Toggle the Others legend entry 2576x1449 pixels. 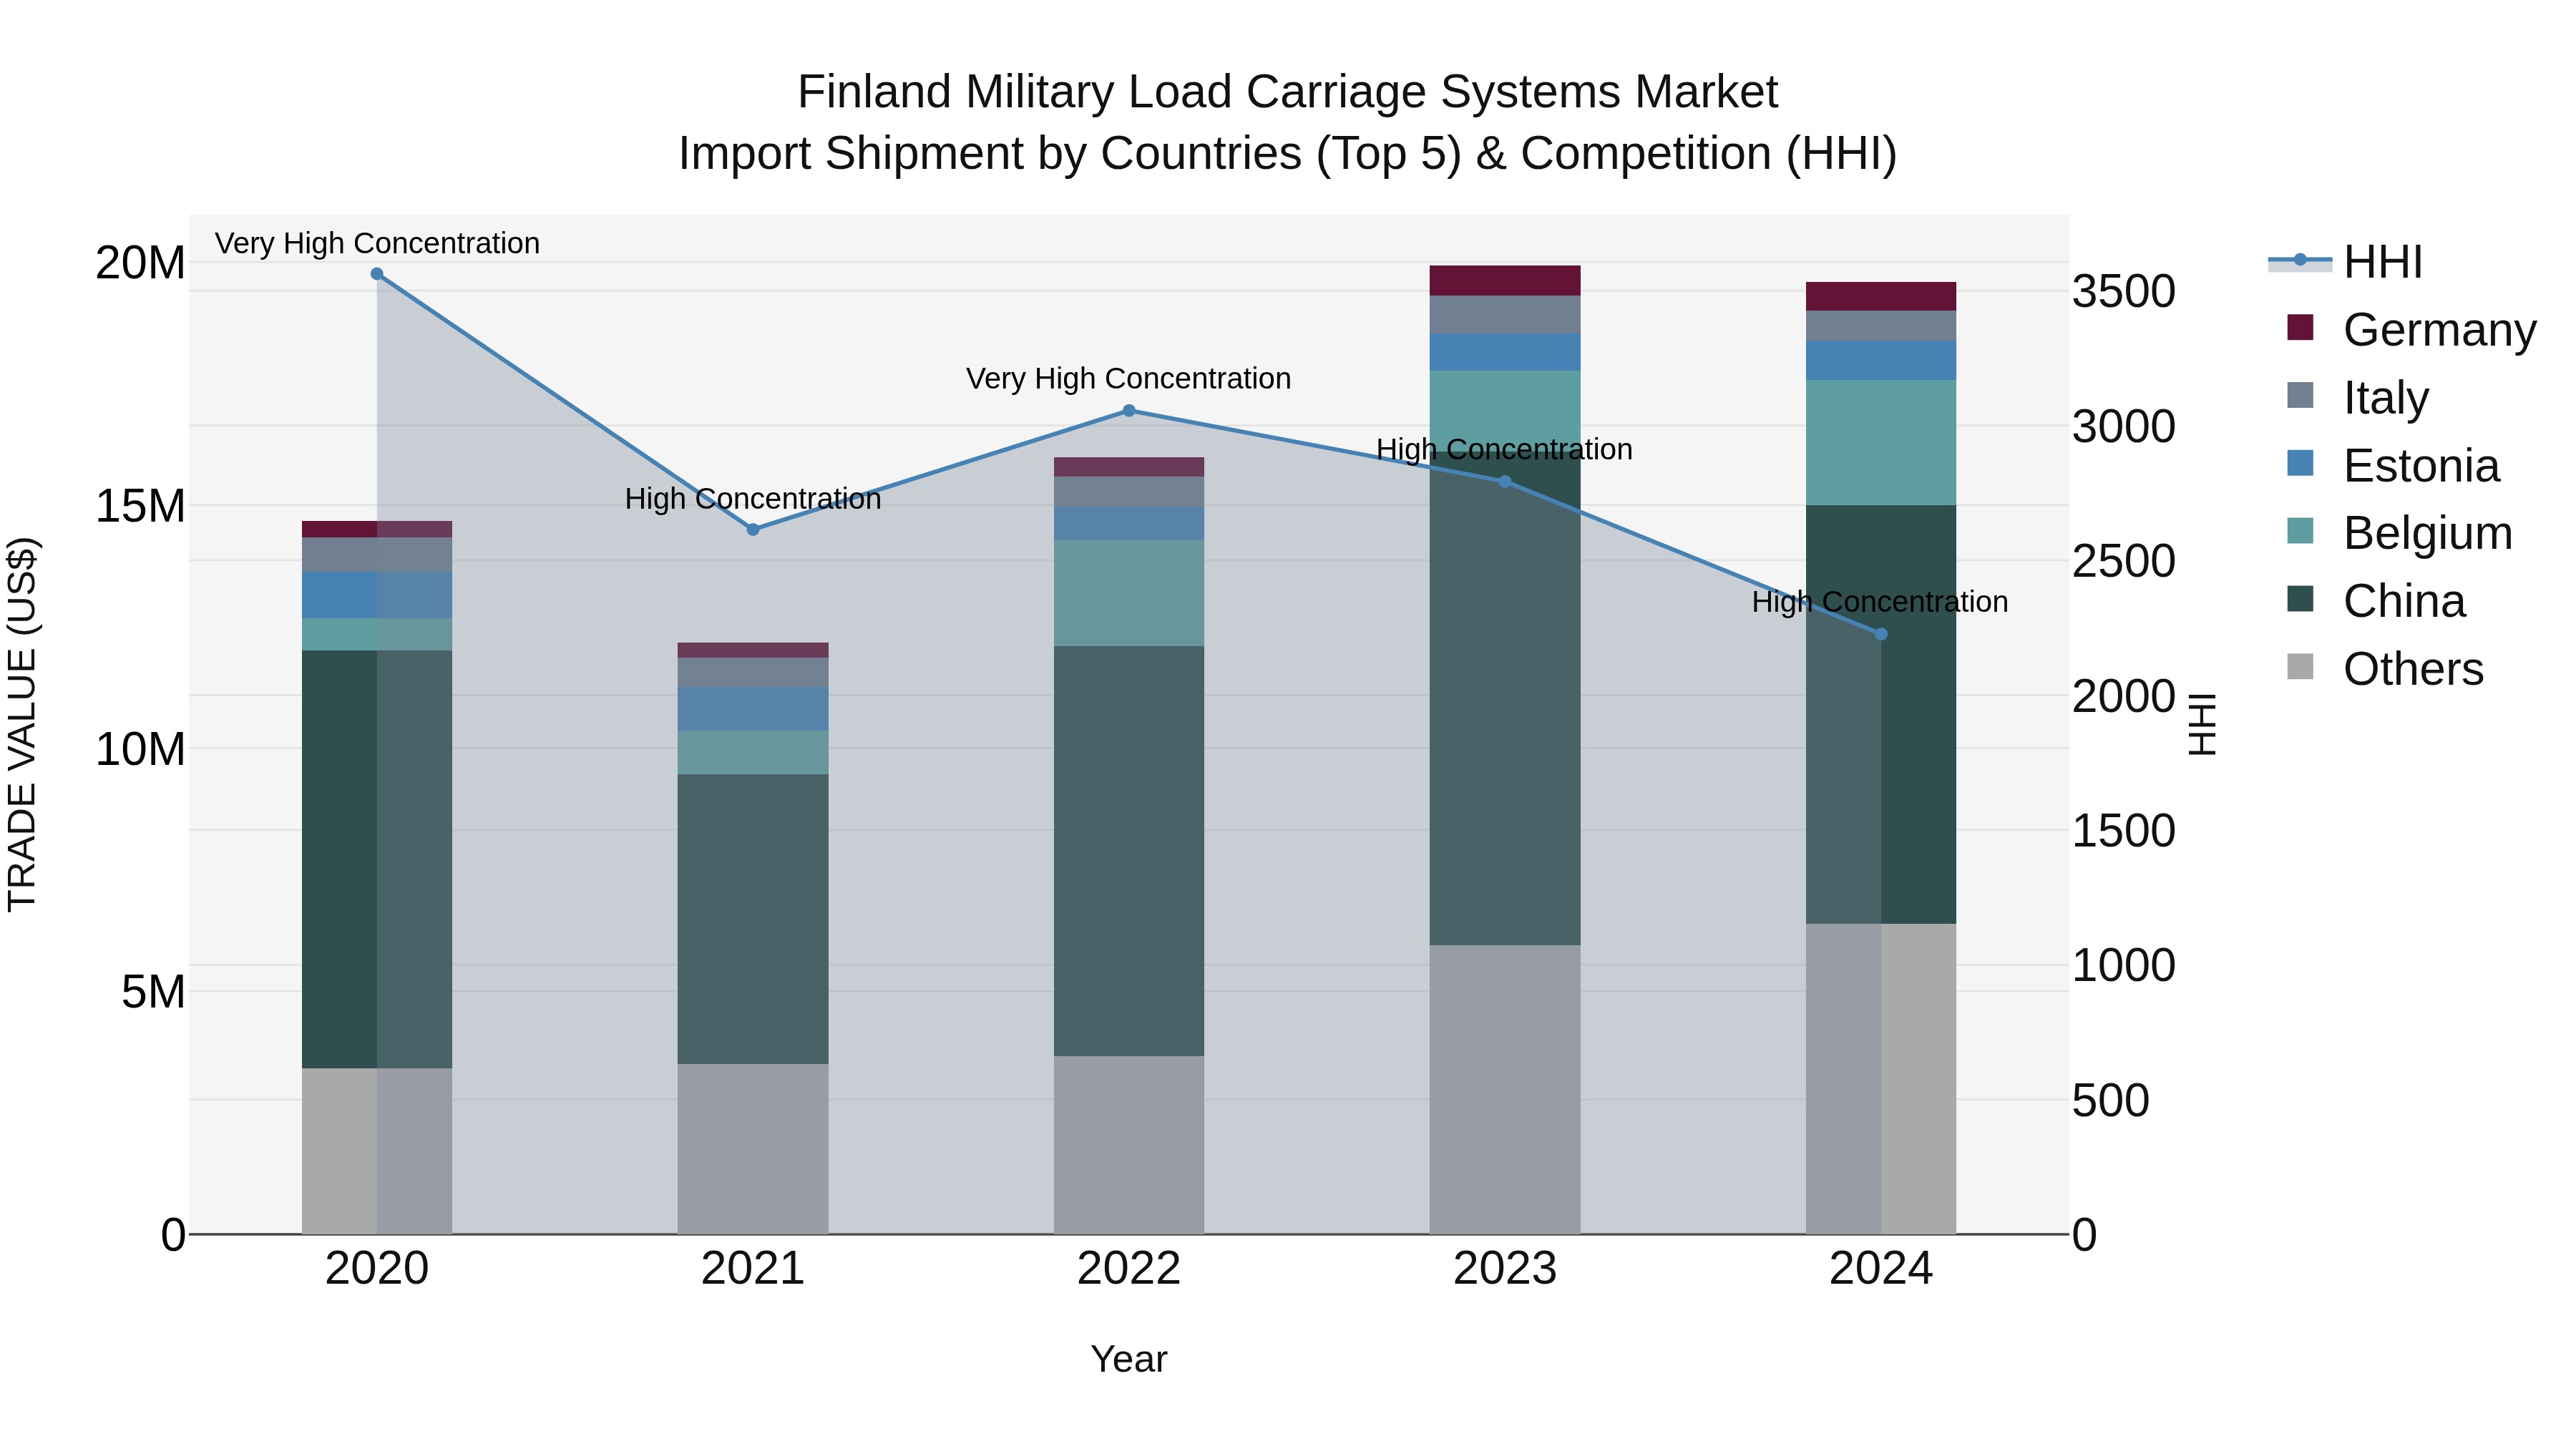pos(2385,669)
